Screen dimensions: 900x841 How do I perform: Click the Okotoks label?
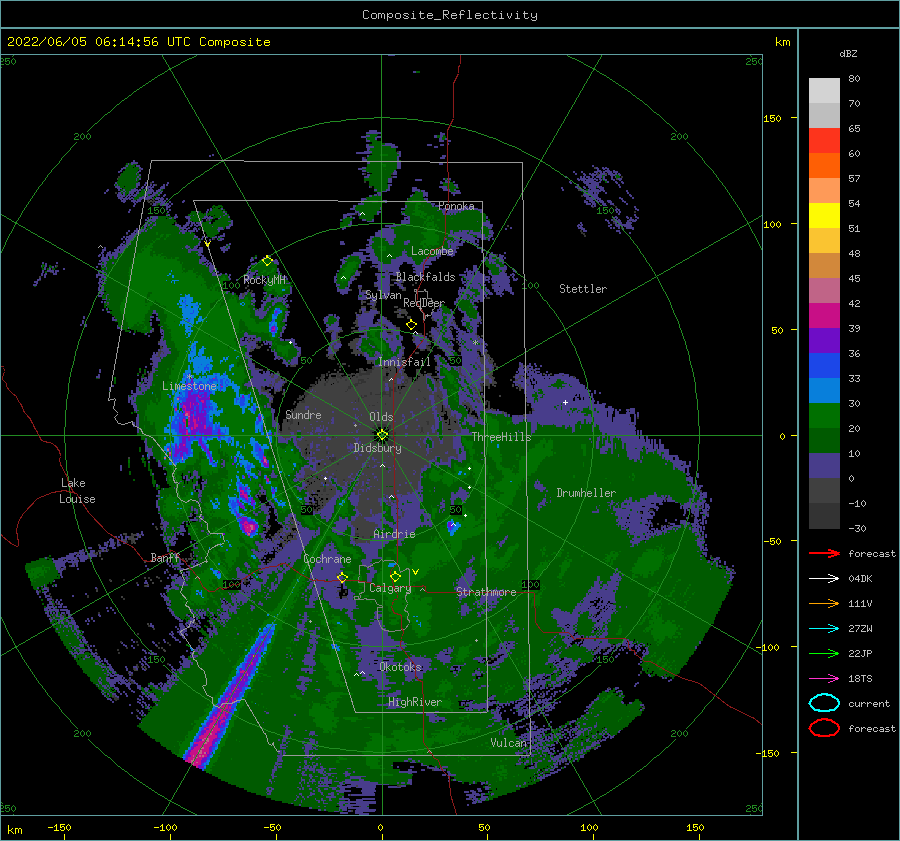point(401,667)
